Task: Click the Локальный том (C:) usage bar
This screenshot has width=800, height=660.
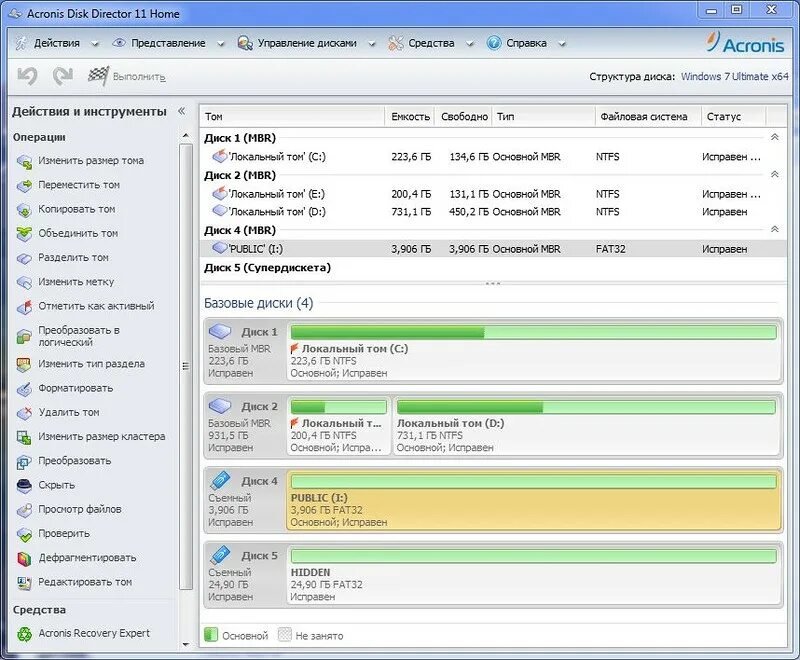Action: click(x=533, y=333)
